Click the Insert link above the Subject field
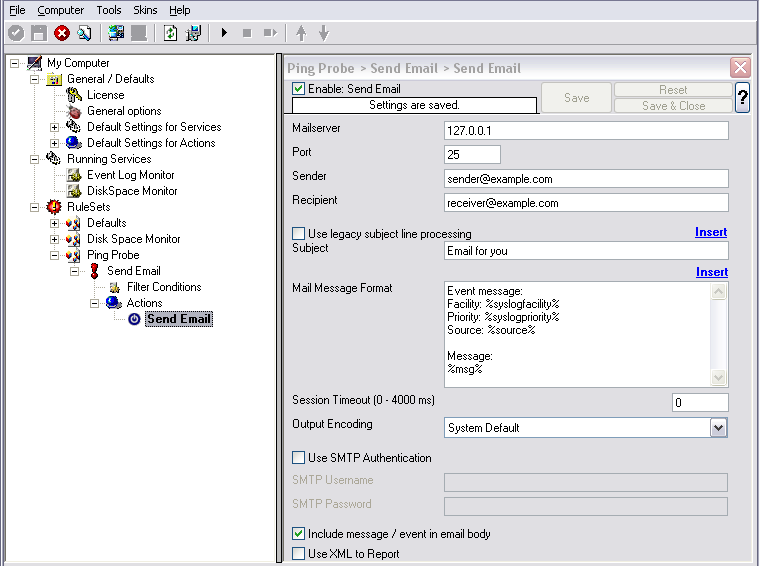This screenshot has height=566, width=760. point(711,232)
